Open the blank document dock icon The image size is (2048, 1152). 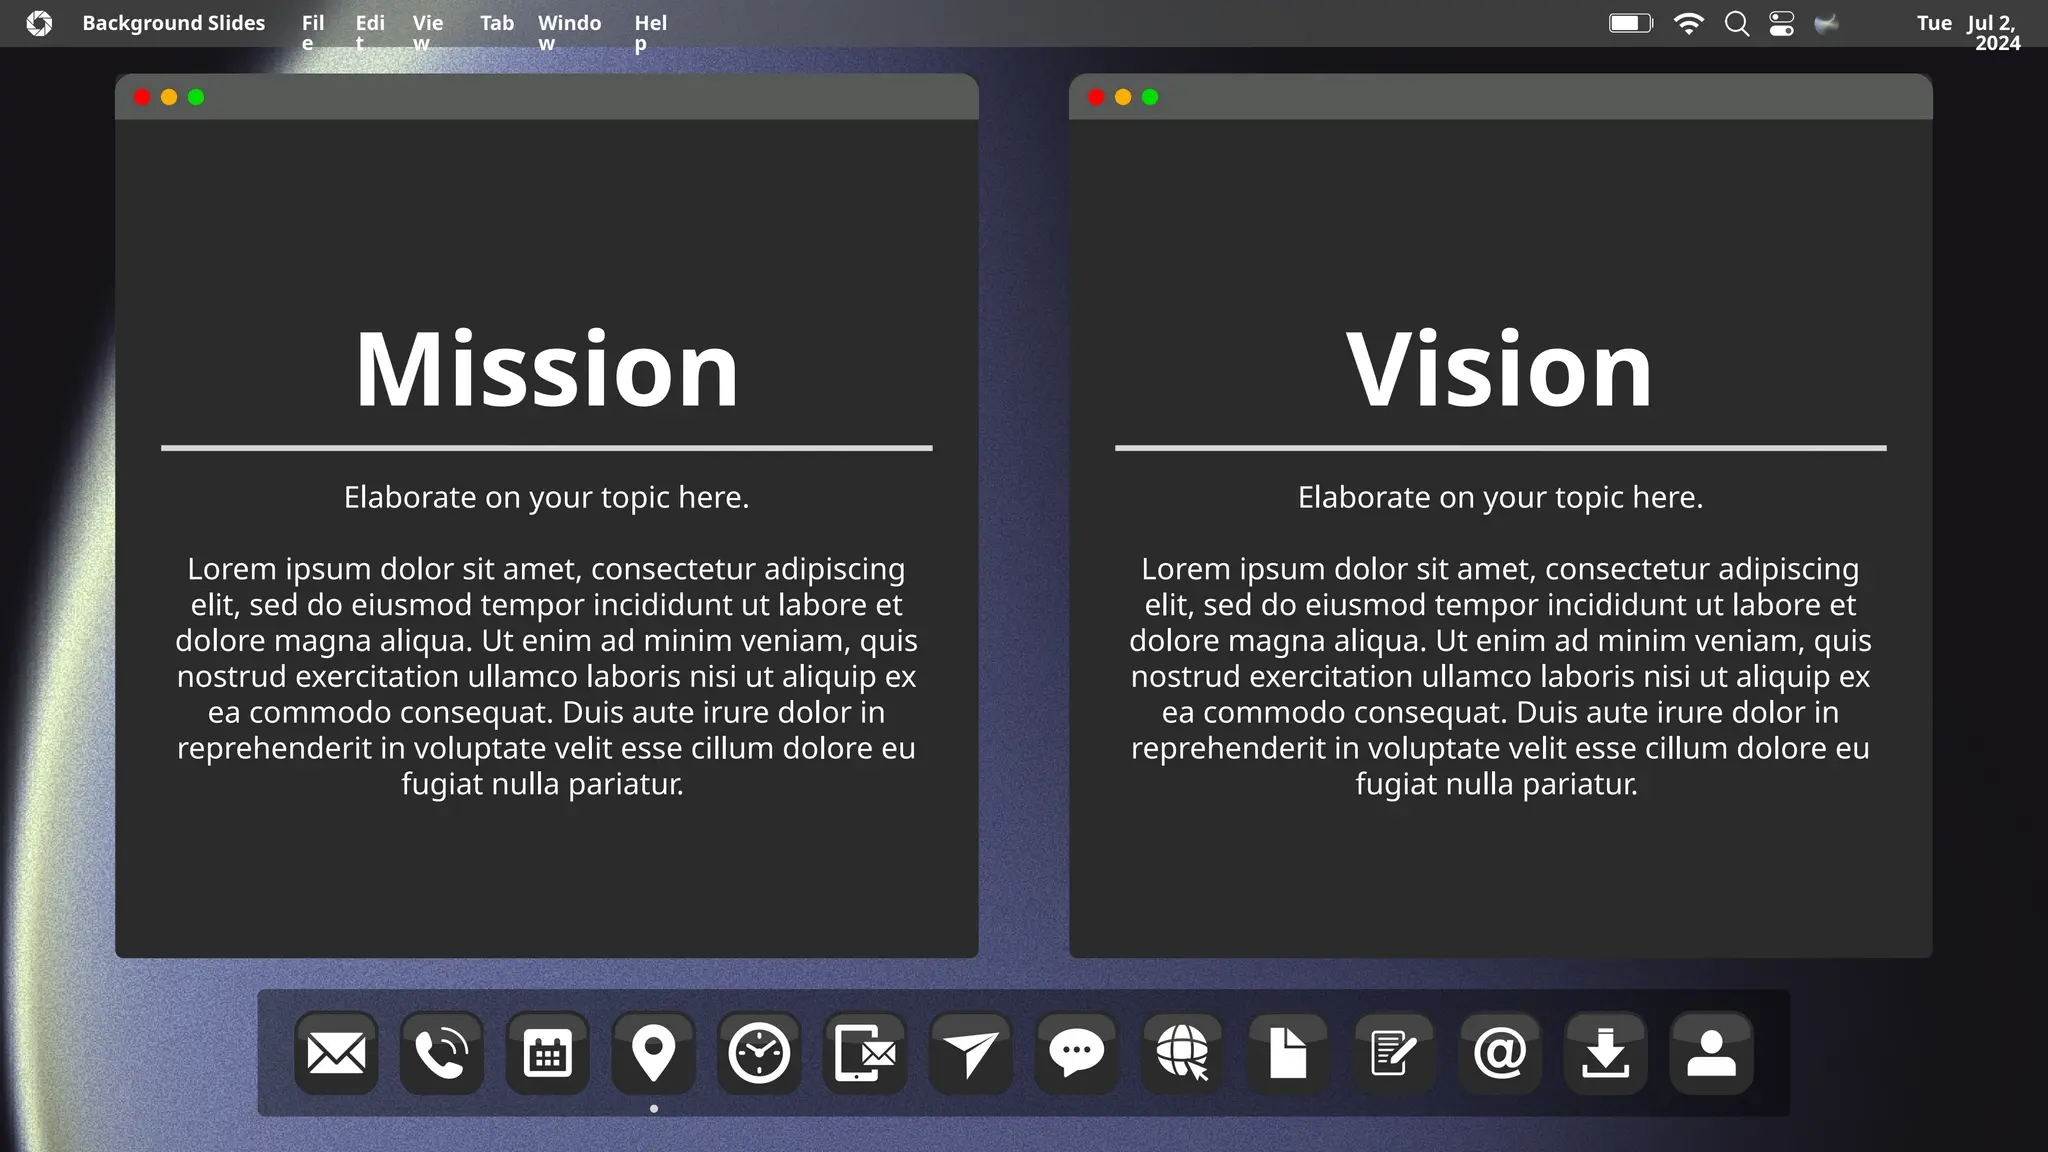[x=1288, y=1053]
